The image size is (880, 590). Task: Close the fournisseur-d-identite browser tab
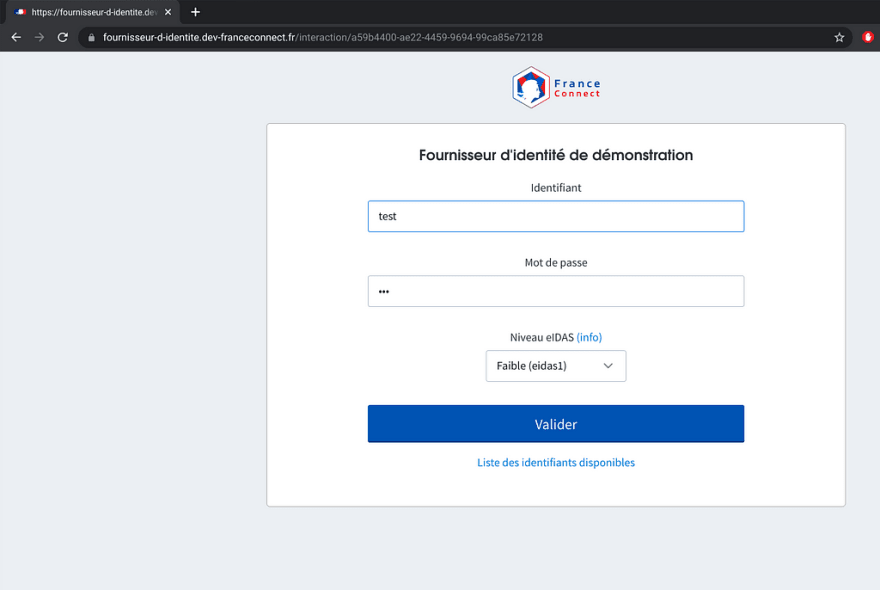[x=168, y=12]
